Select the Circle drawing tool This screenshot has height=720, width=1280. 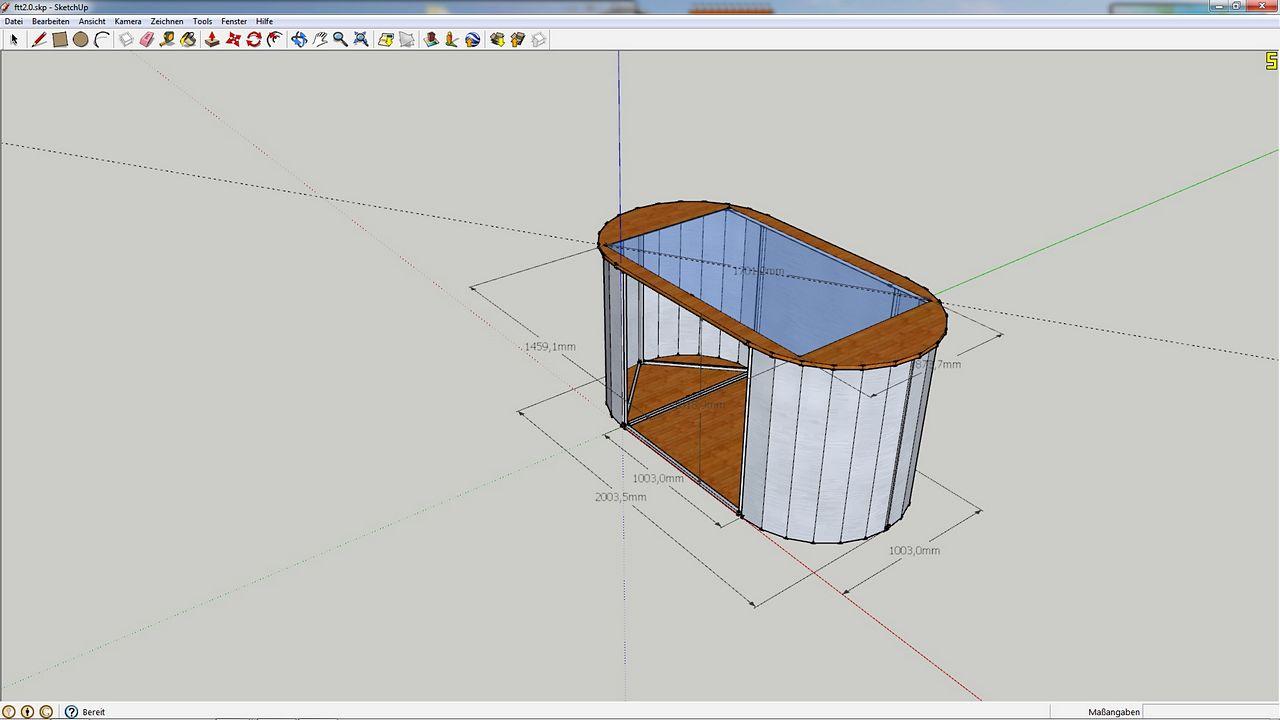(81, 40)
